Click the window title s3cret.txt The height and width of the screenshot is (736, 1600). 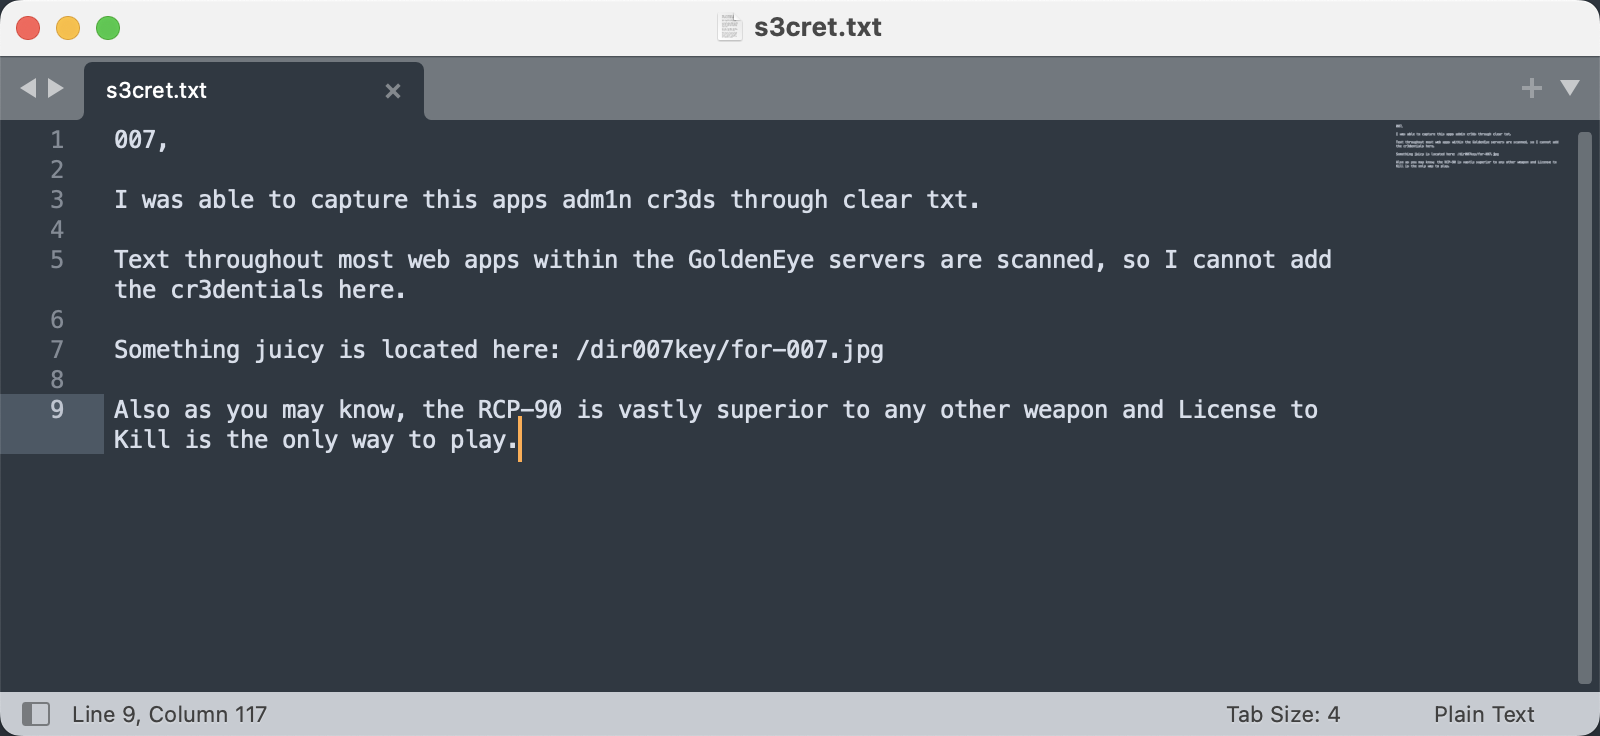tap(817, 27)
